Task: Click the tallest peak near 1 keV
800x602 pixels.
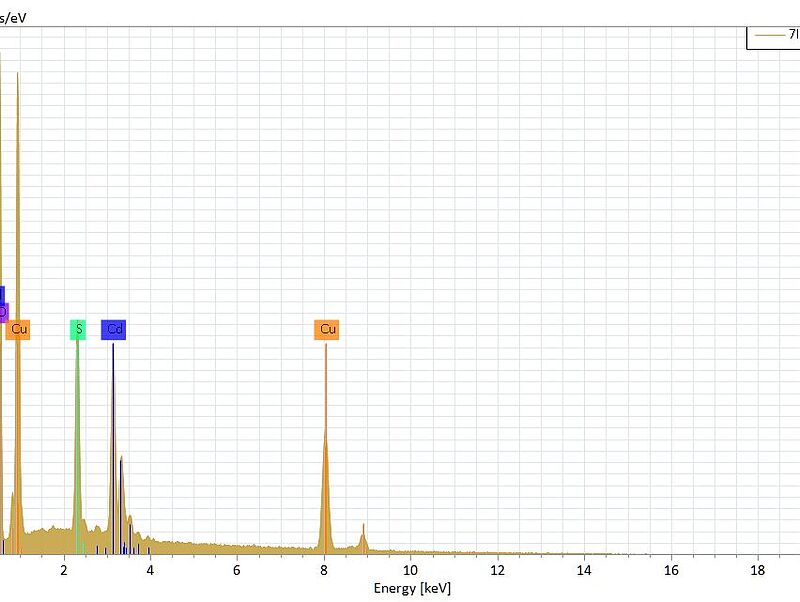Action: (17, 75)
